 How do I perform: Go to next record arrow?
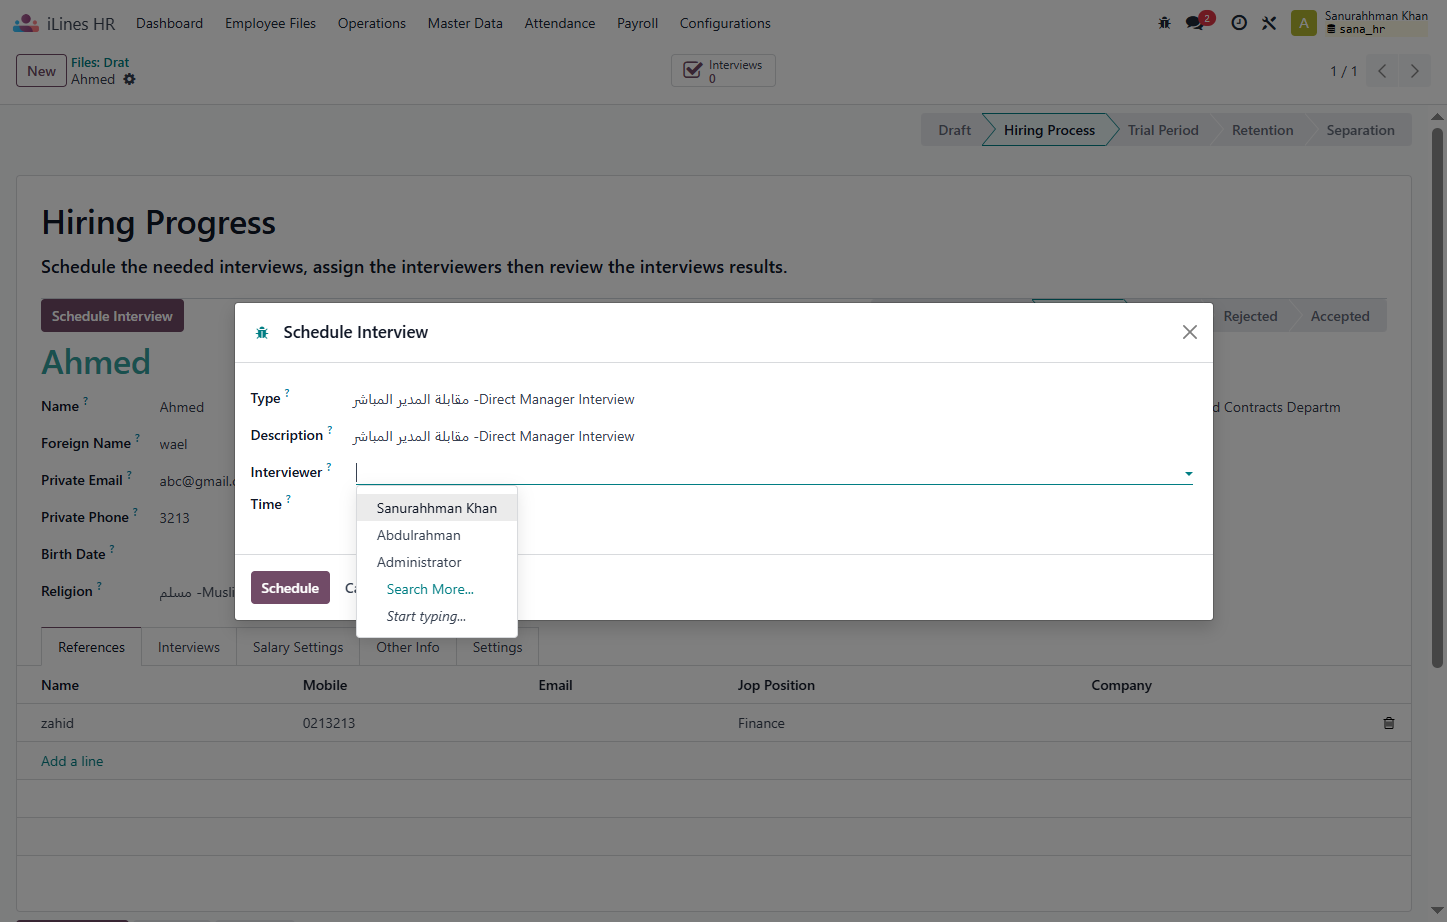[x=1414, y=71]
